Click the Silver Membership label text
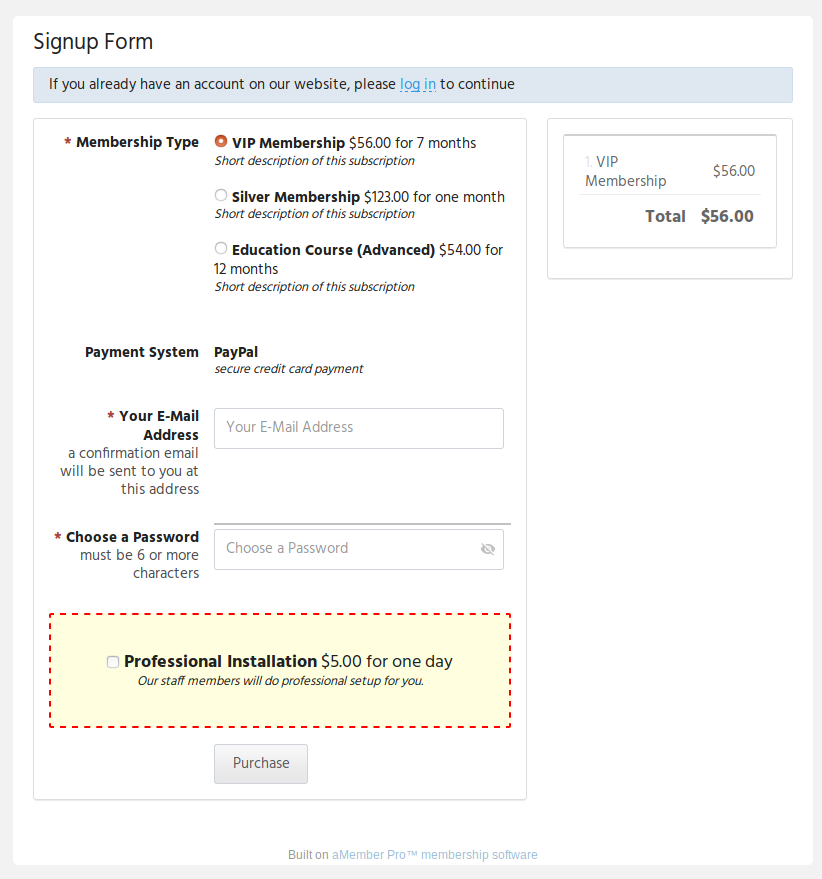This screenshot has height=879, width=822. coord(295,197)
